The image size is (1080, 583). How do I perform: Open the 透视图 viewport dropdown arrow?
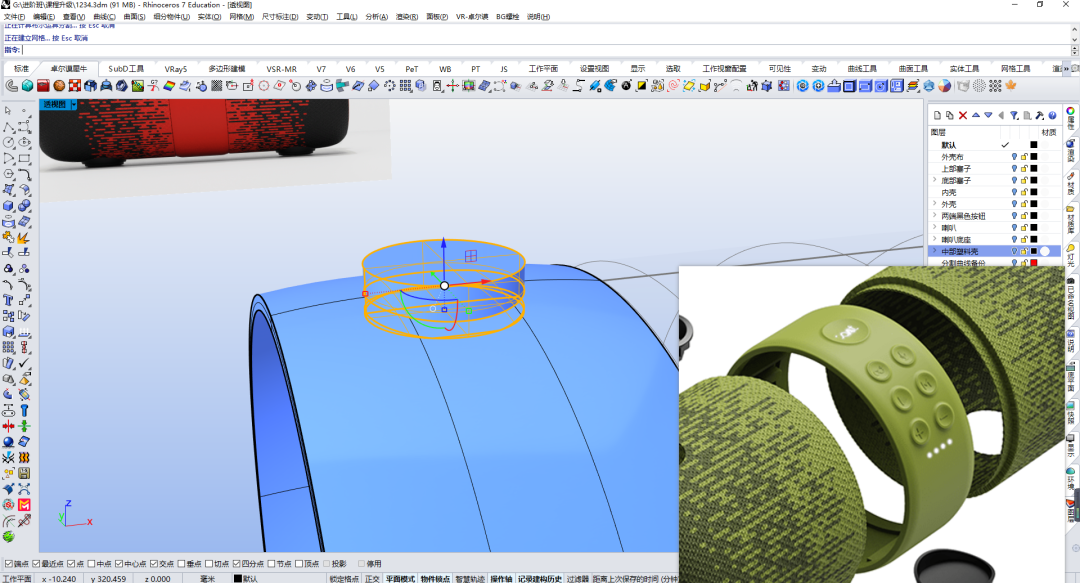coord(74,104)
